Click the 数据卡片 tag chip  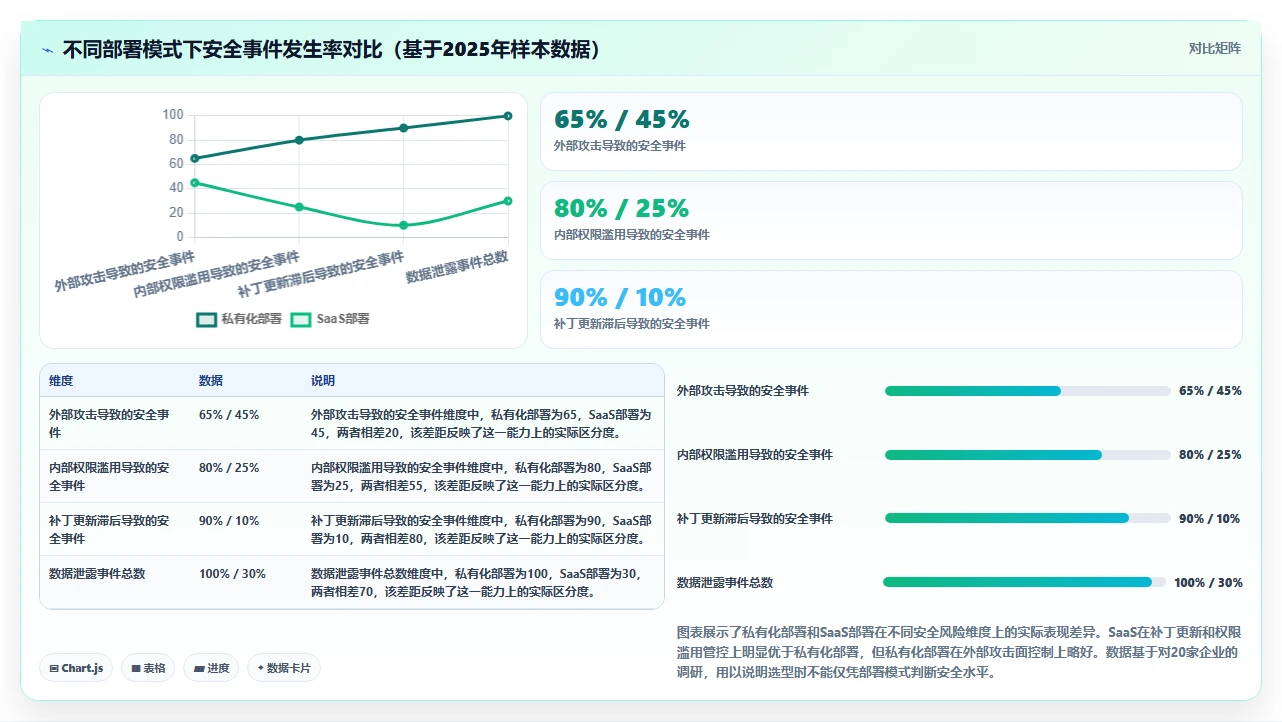(x=284, y=668)
